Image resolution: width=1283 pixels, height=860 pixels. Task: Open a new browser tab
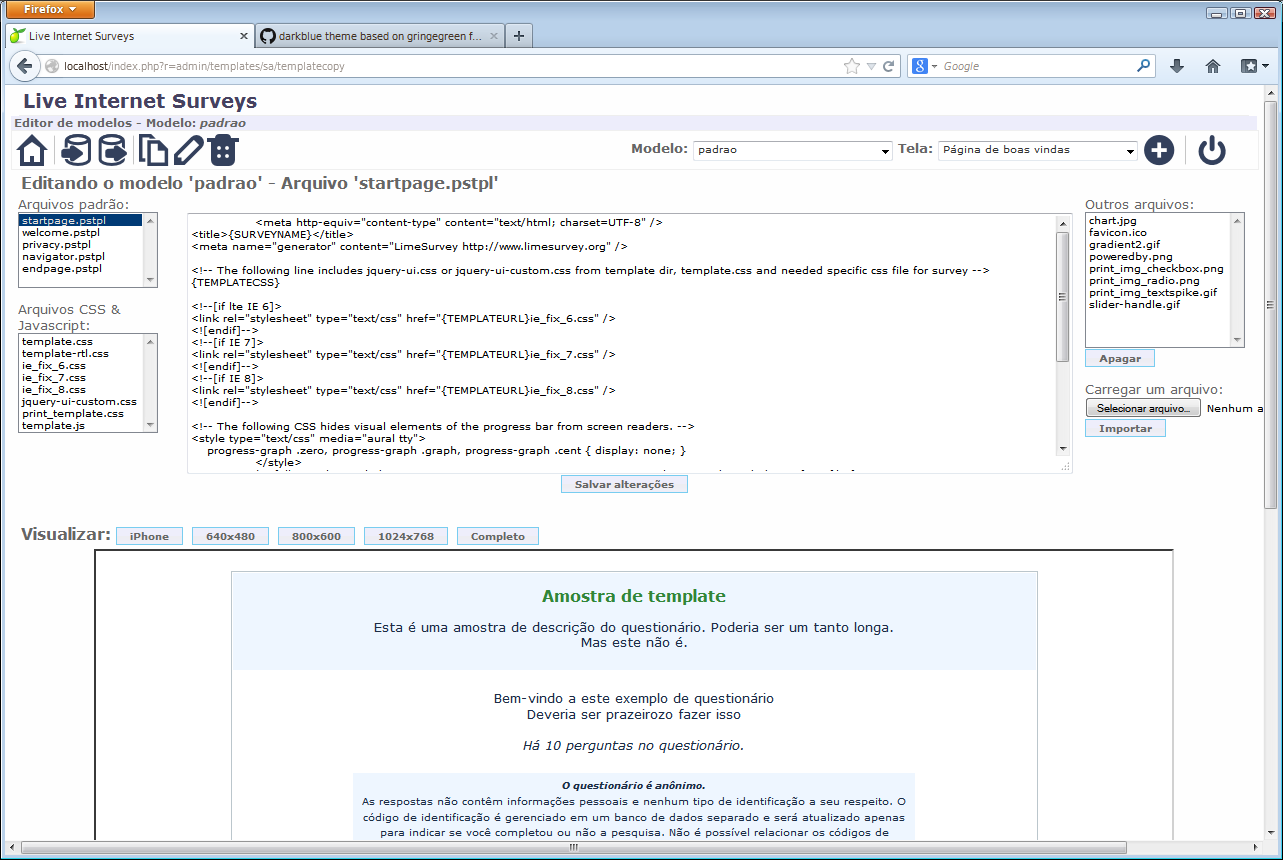(518, 36)
